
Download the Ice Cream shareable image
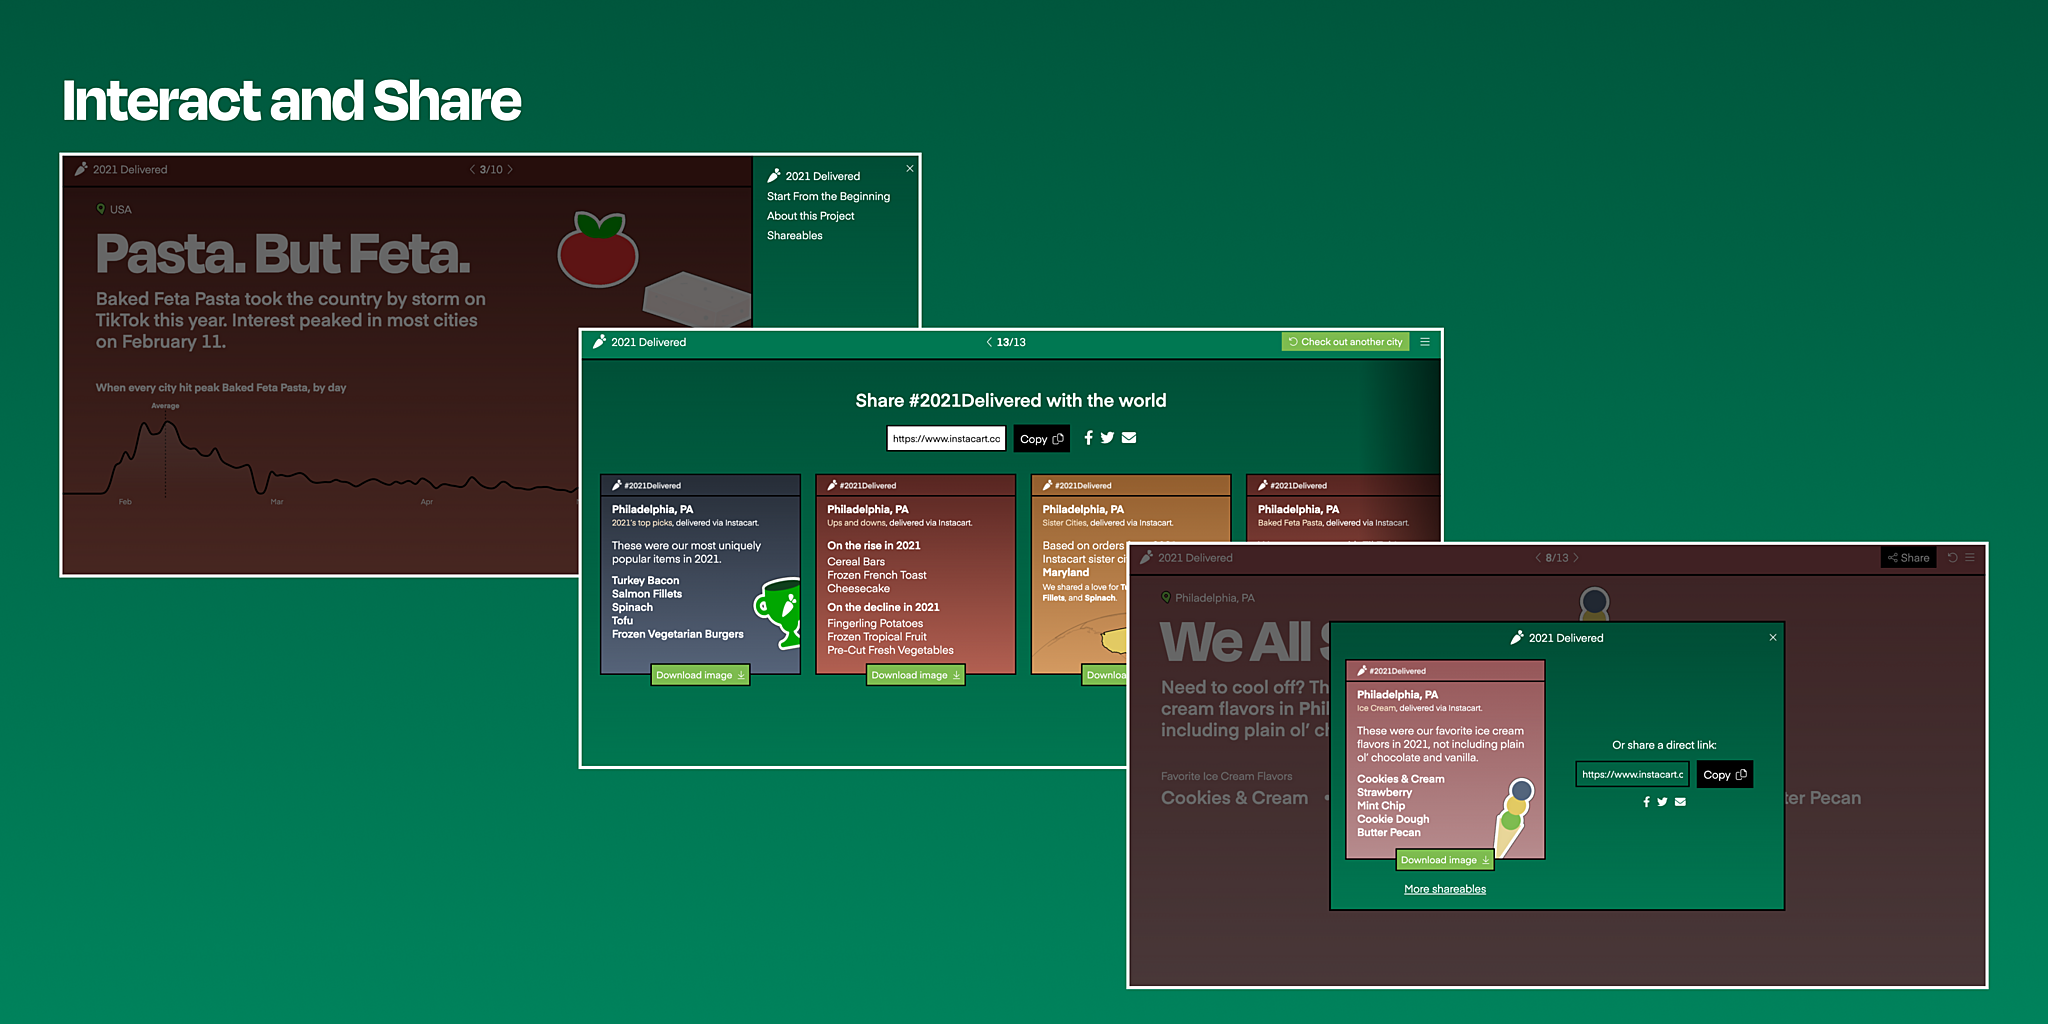click(x=1445, y=860)
